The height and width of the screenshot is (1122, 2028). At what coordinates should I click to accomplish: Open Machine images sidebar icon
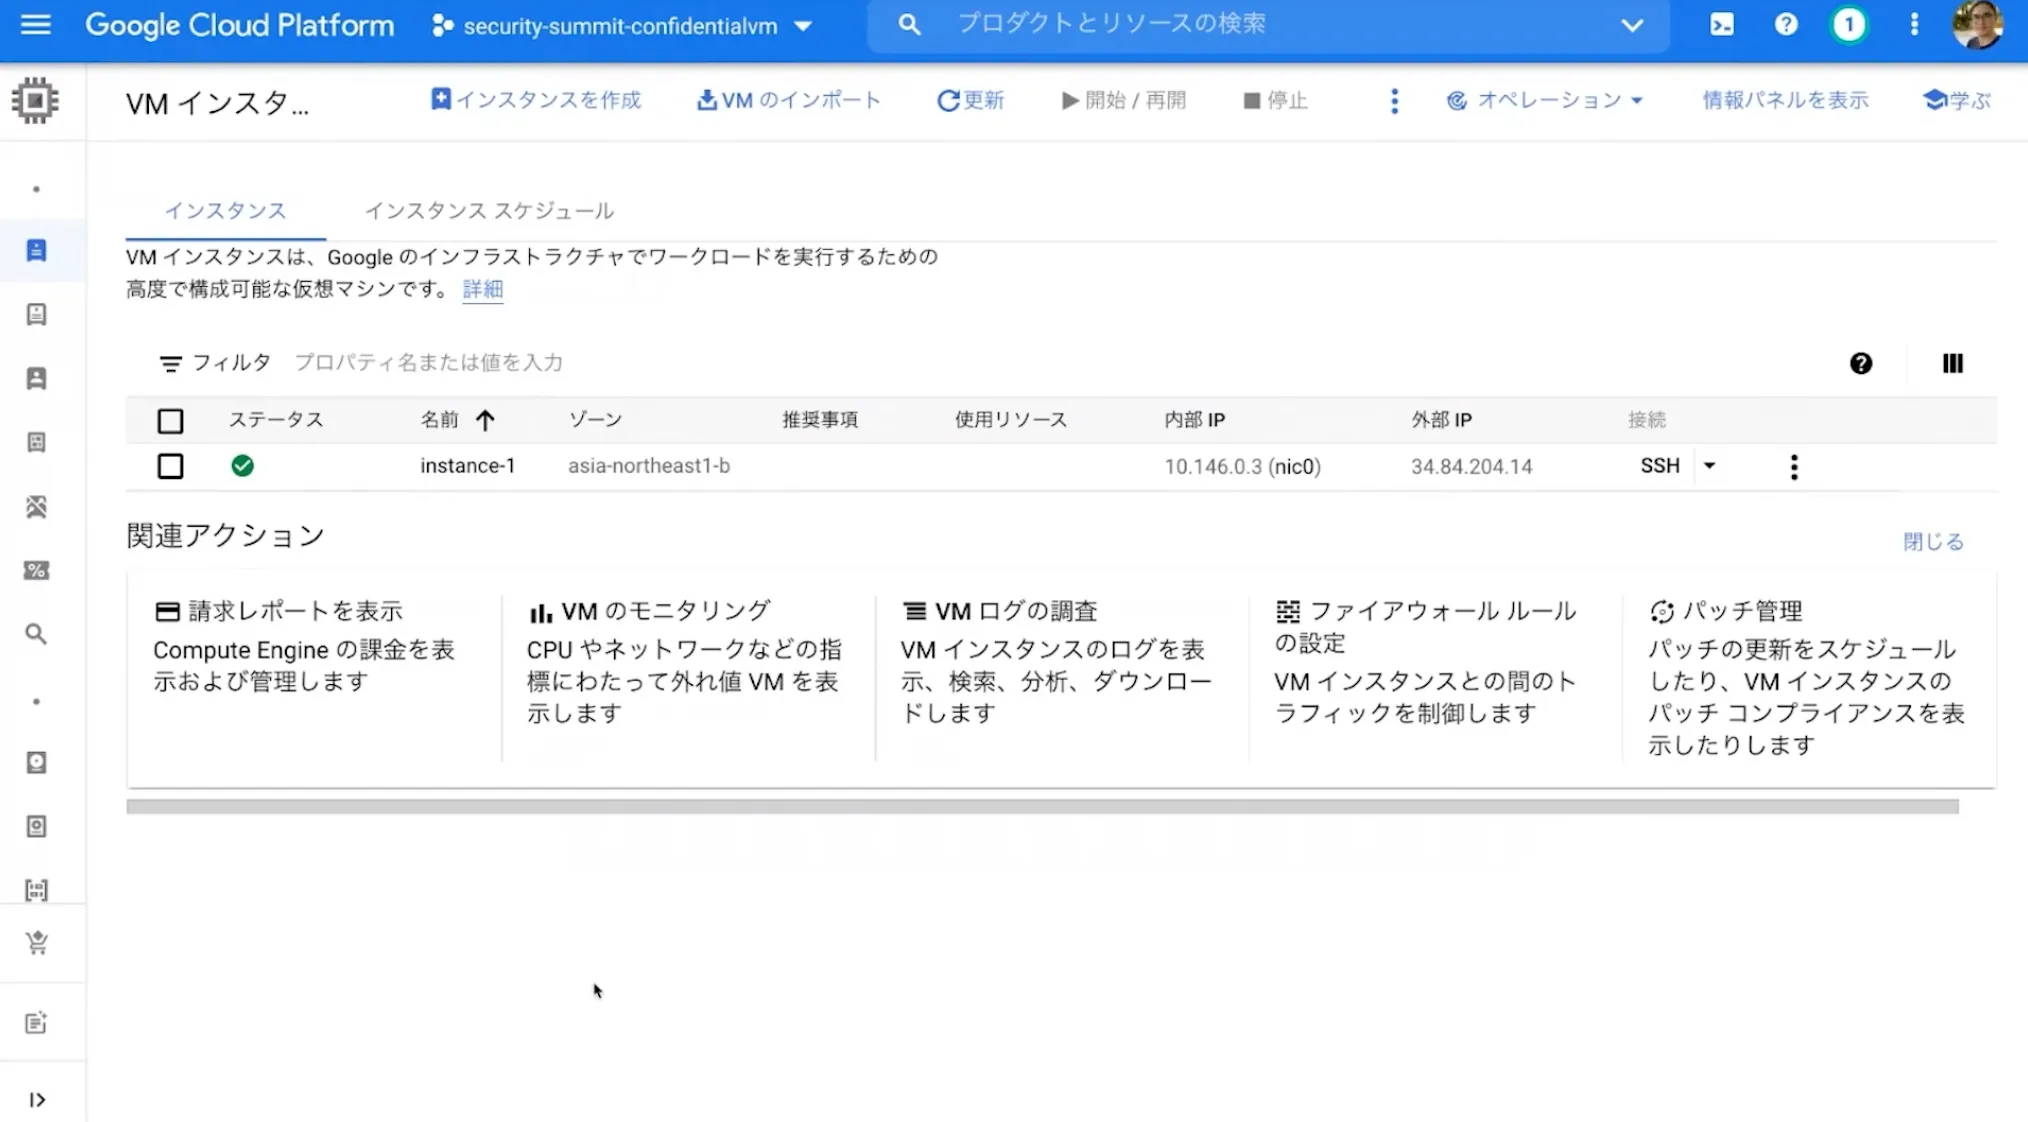[x=36, y=442]
